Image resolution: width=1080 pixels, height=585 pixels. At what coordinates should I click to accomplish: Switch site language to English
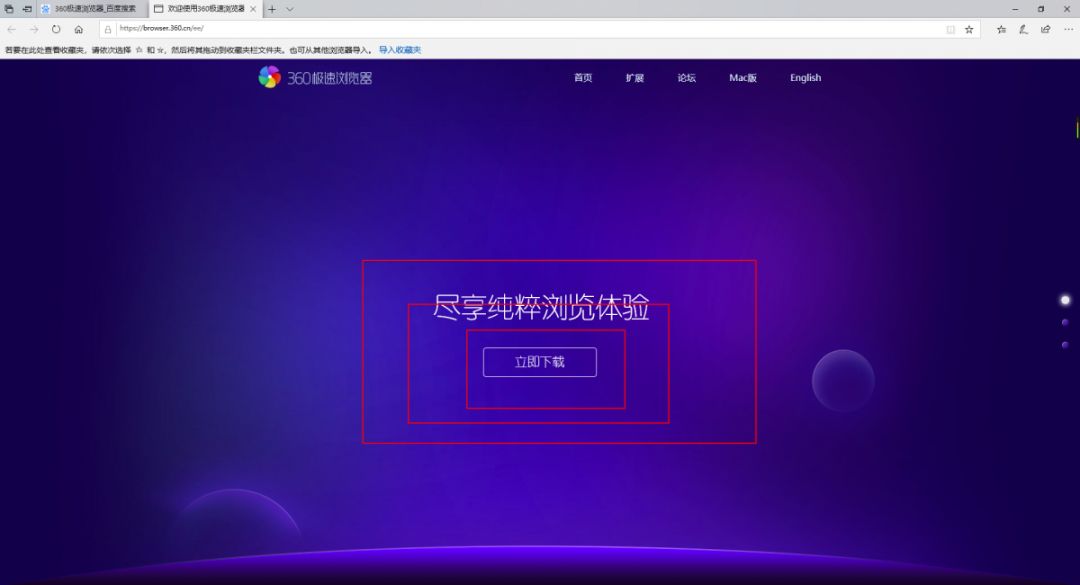pyautogui.click(x=805, y=78)
